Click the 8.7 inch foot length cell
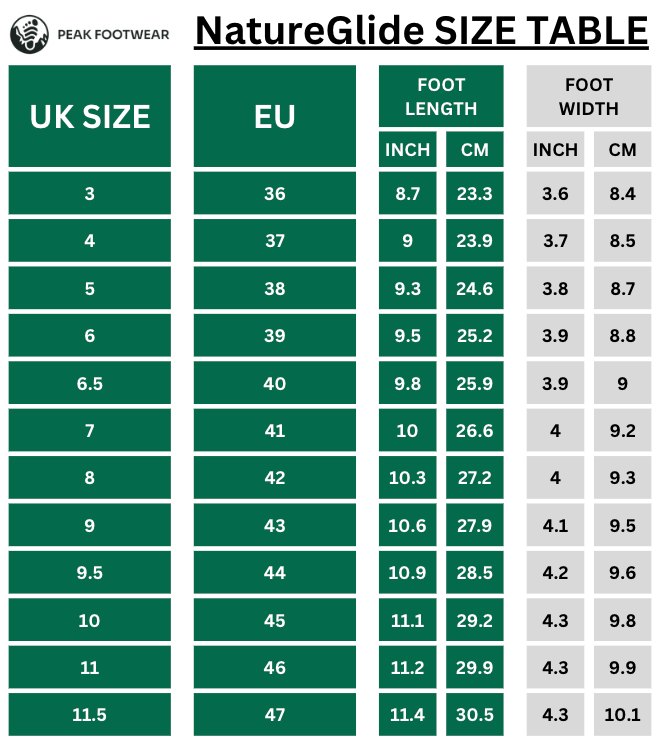The image size is (662, 744). (408, 194)
